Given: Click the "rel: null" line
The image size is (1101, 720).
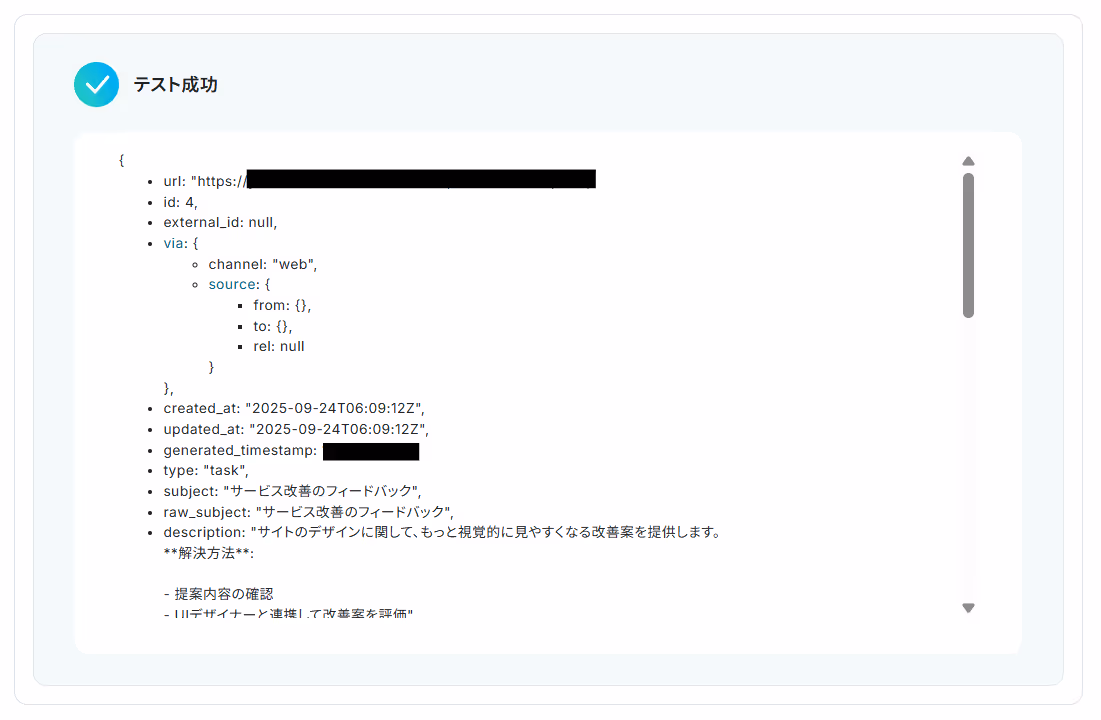Looking at the screenshot, I should point(279,346).
